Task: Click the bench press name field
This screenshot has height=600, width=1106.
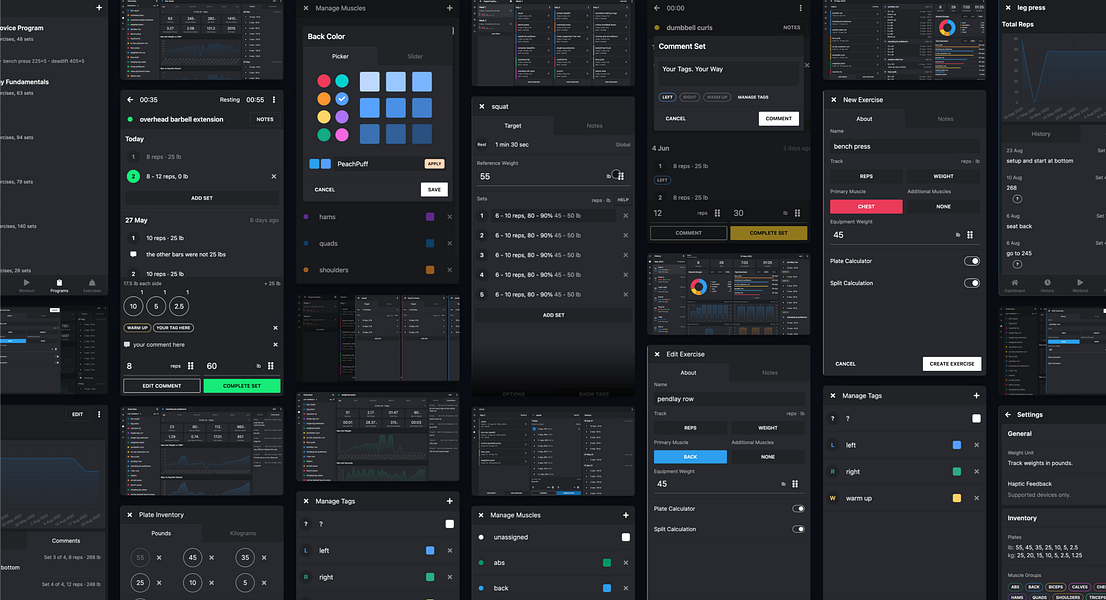Action: (x=905, y=147)
